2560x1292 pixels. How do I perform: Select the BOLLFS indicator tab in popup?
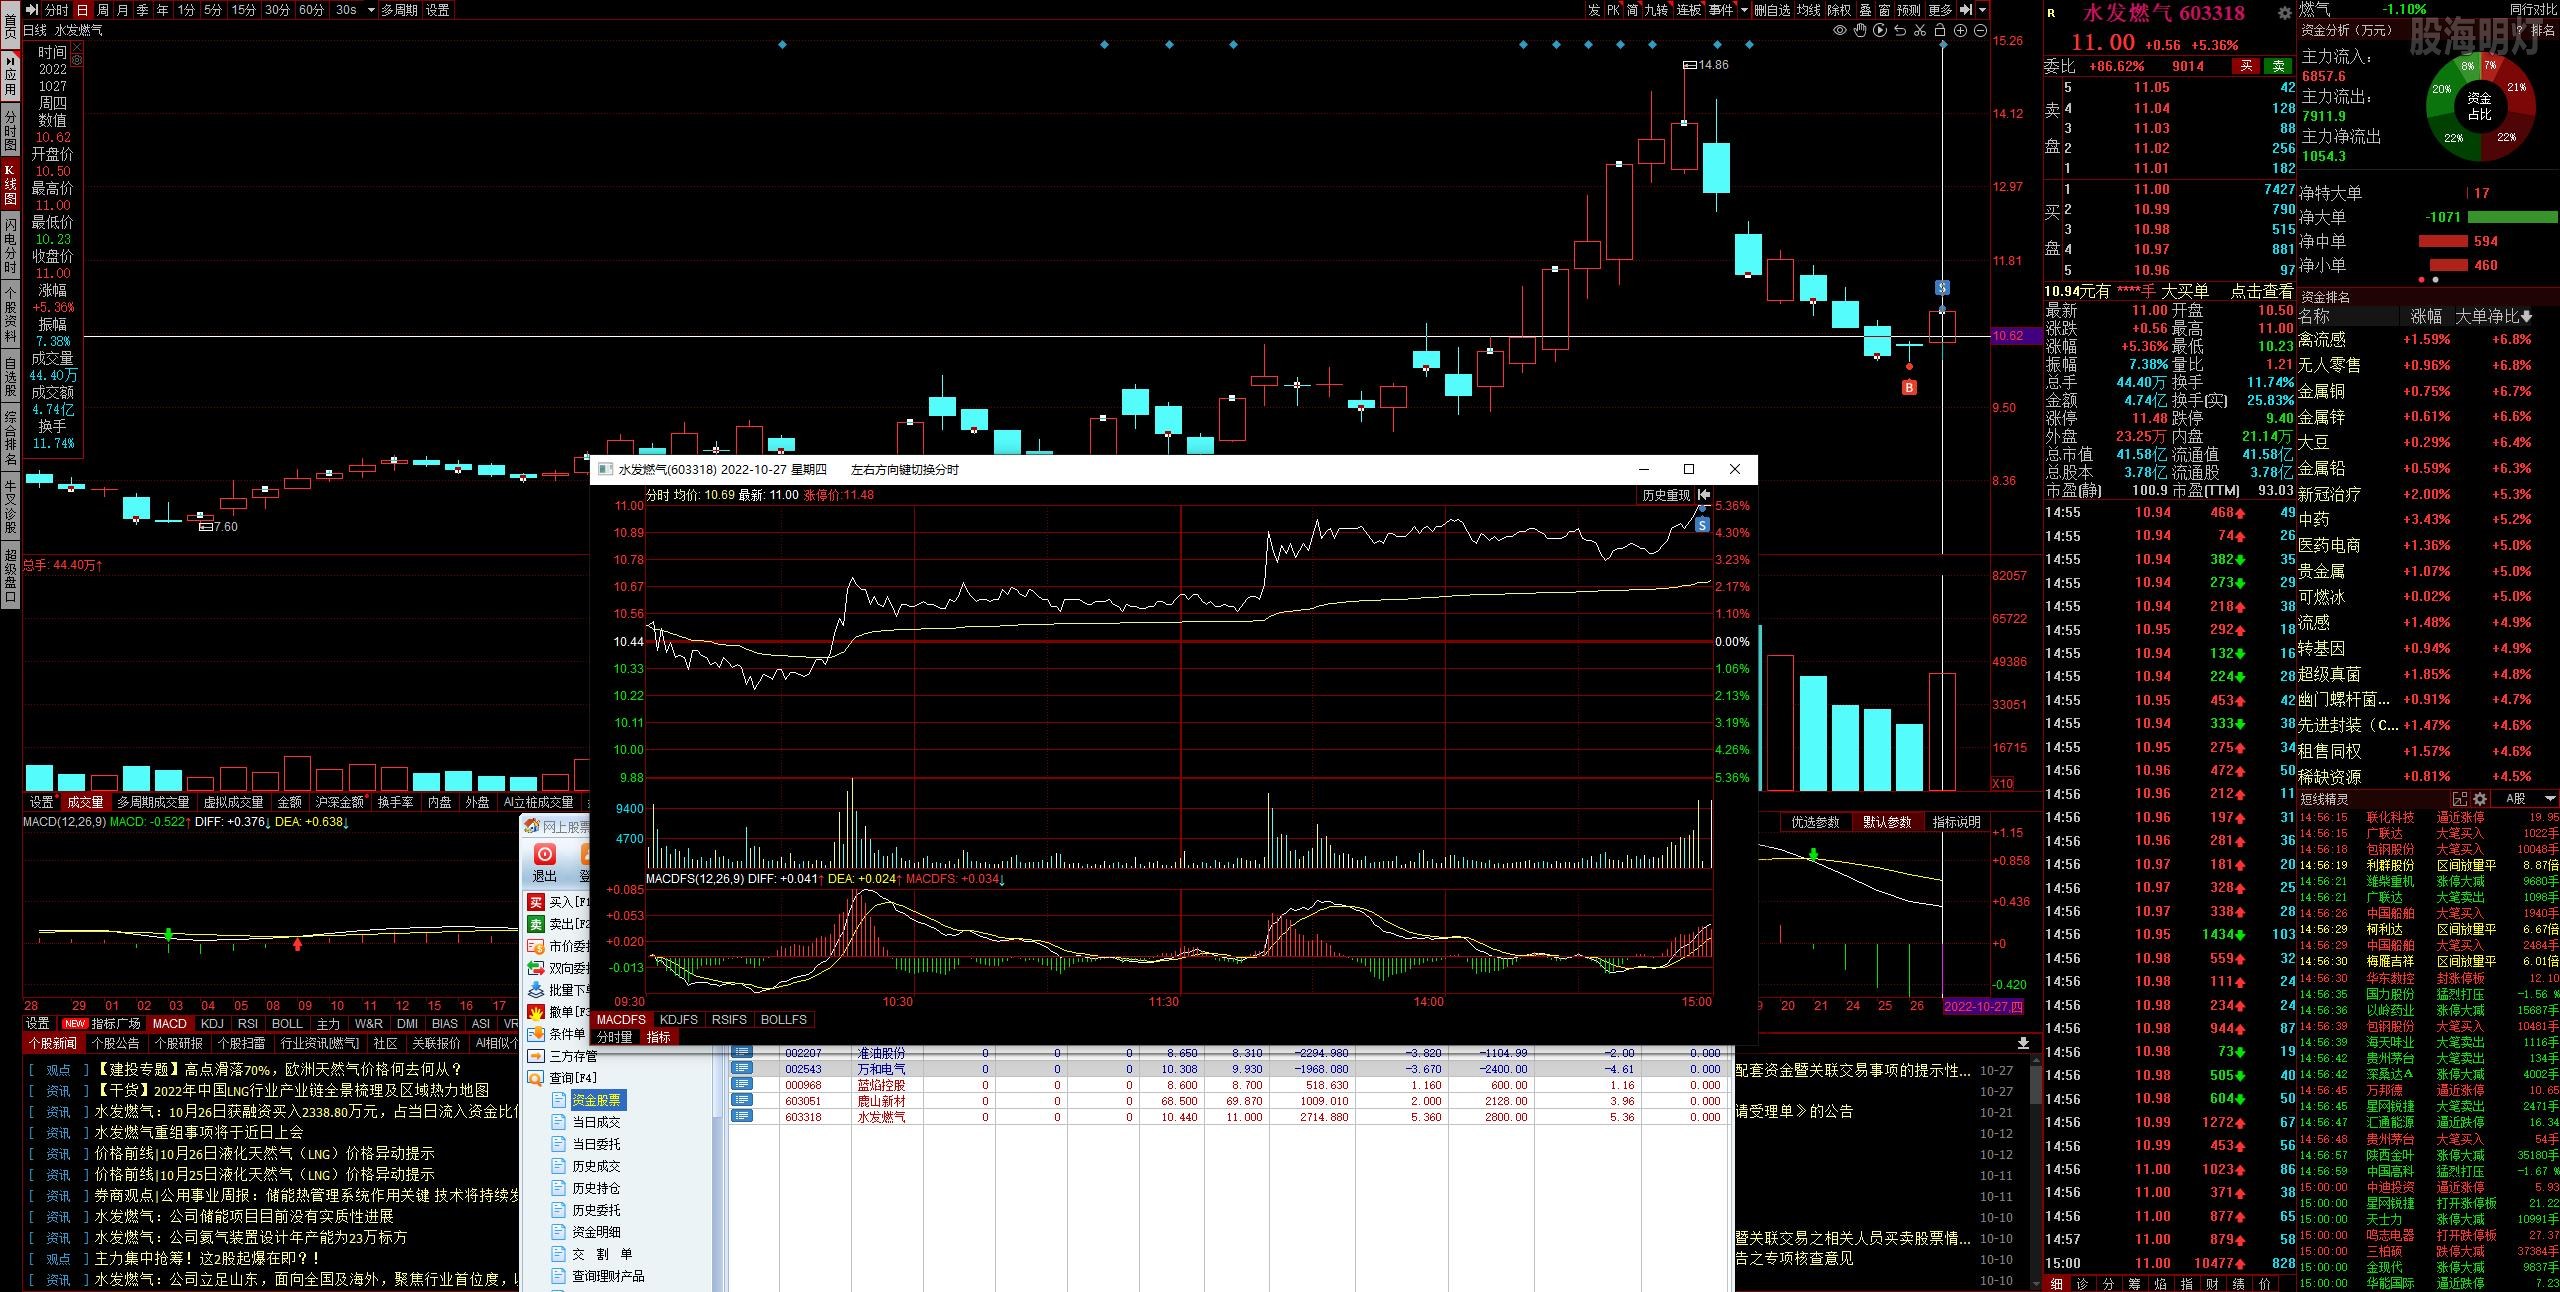tap(784, 1020)
